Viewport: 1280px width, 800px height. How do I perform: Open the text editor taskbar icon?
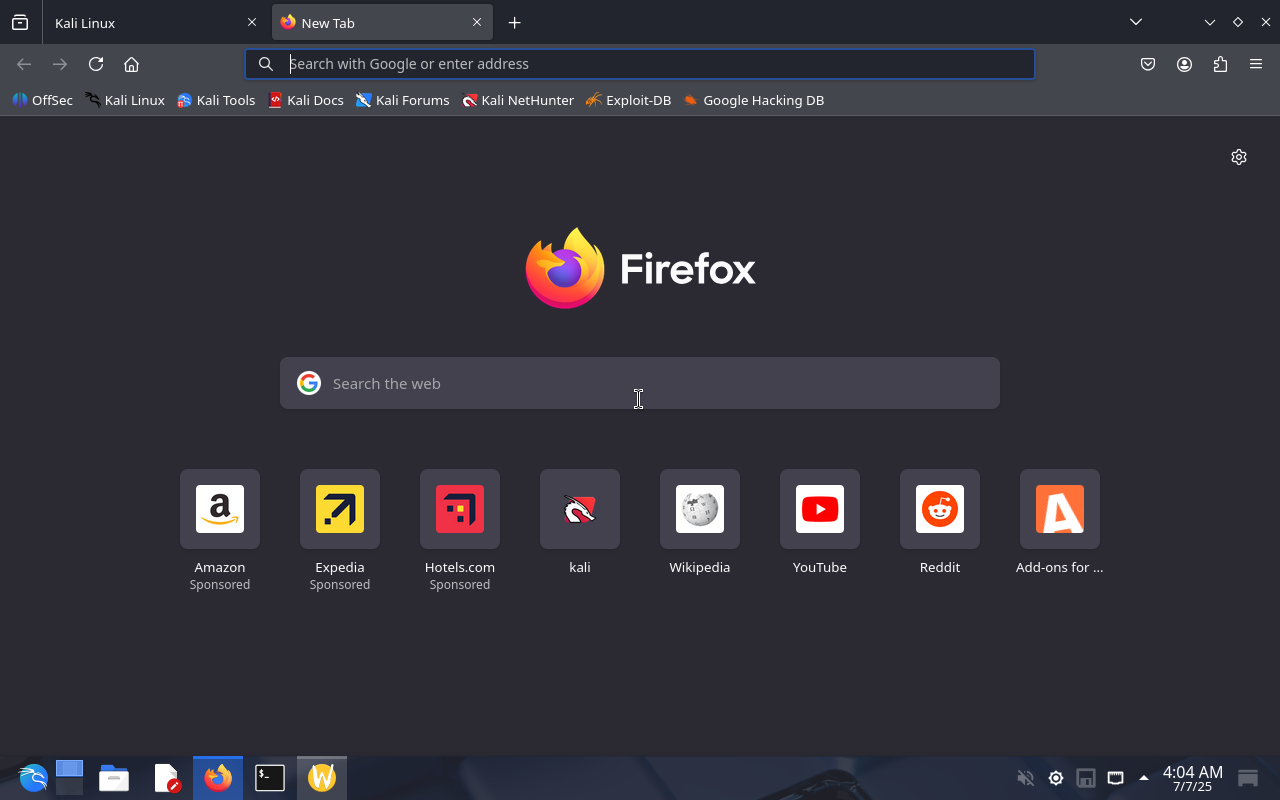click(166, 777)
